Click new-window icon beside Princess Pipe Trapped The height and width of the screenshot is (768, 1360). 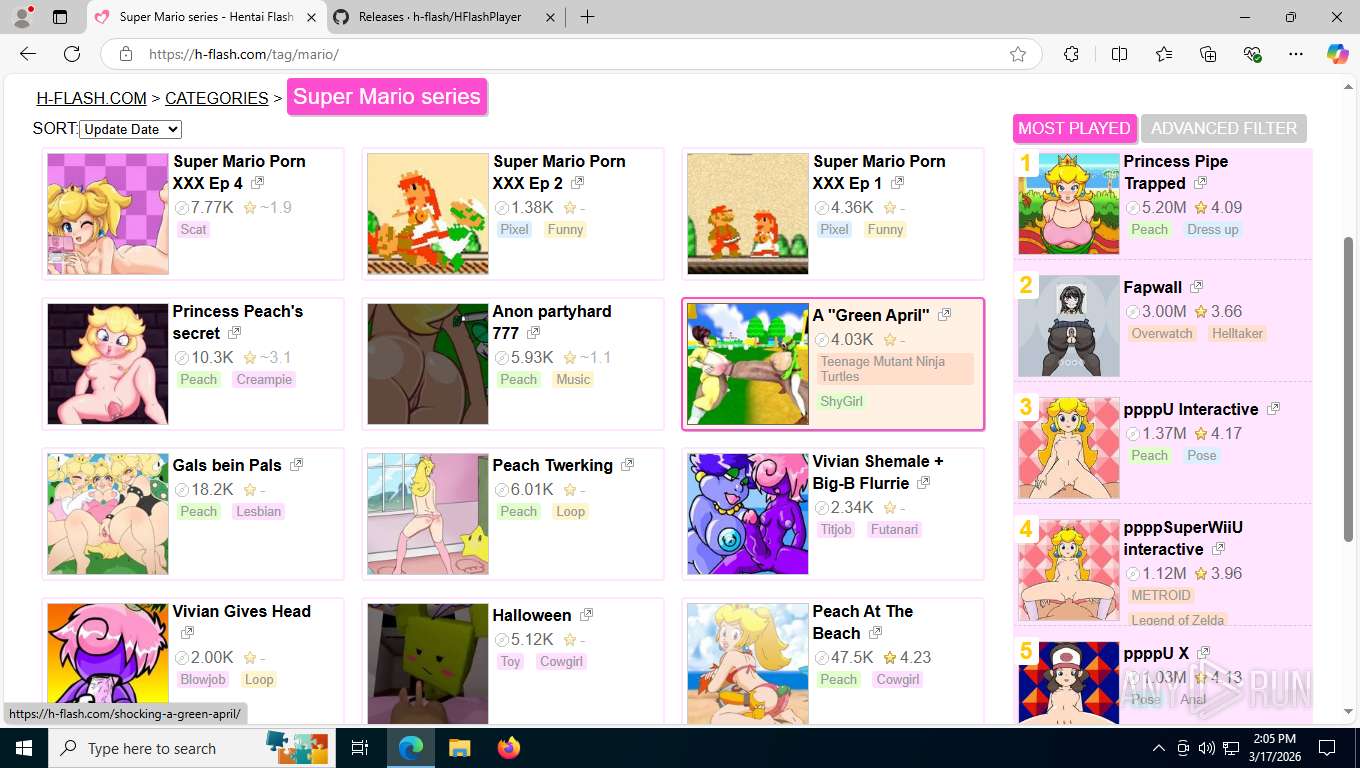point(1200,183)
